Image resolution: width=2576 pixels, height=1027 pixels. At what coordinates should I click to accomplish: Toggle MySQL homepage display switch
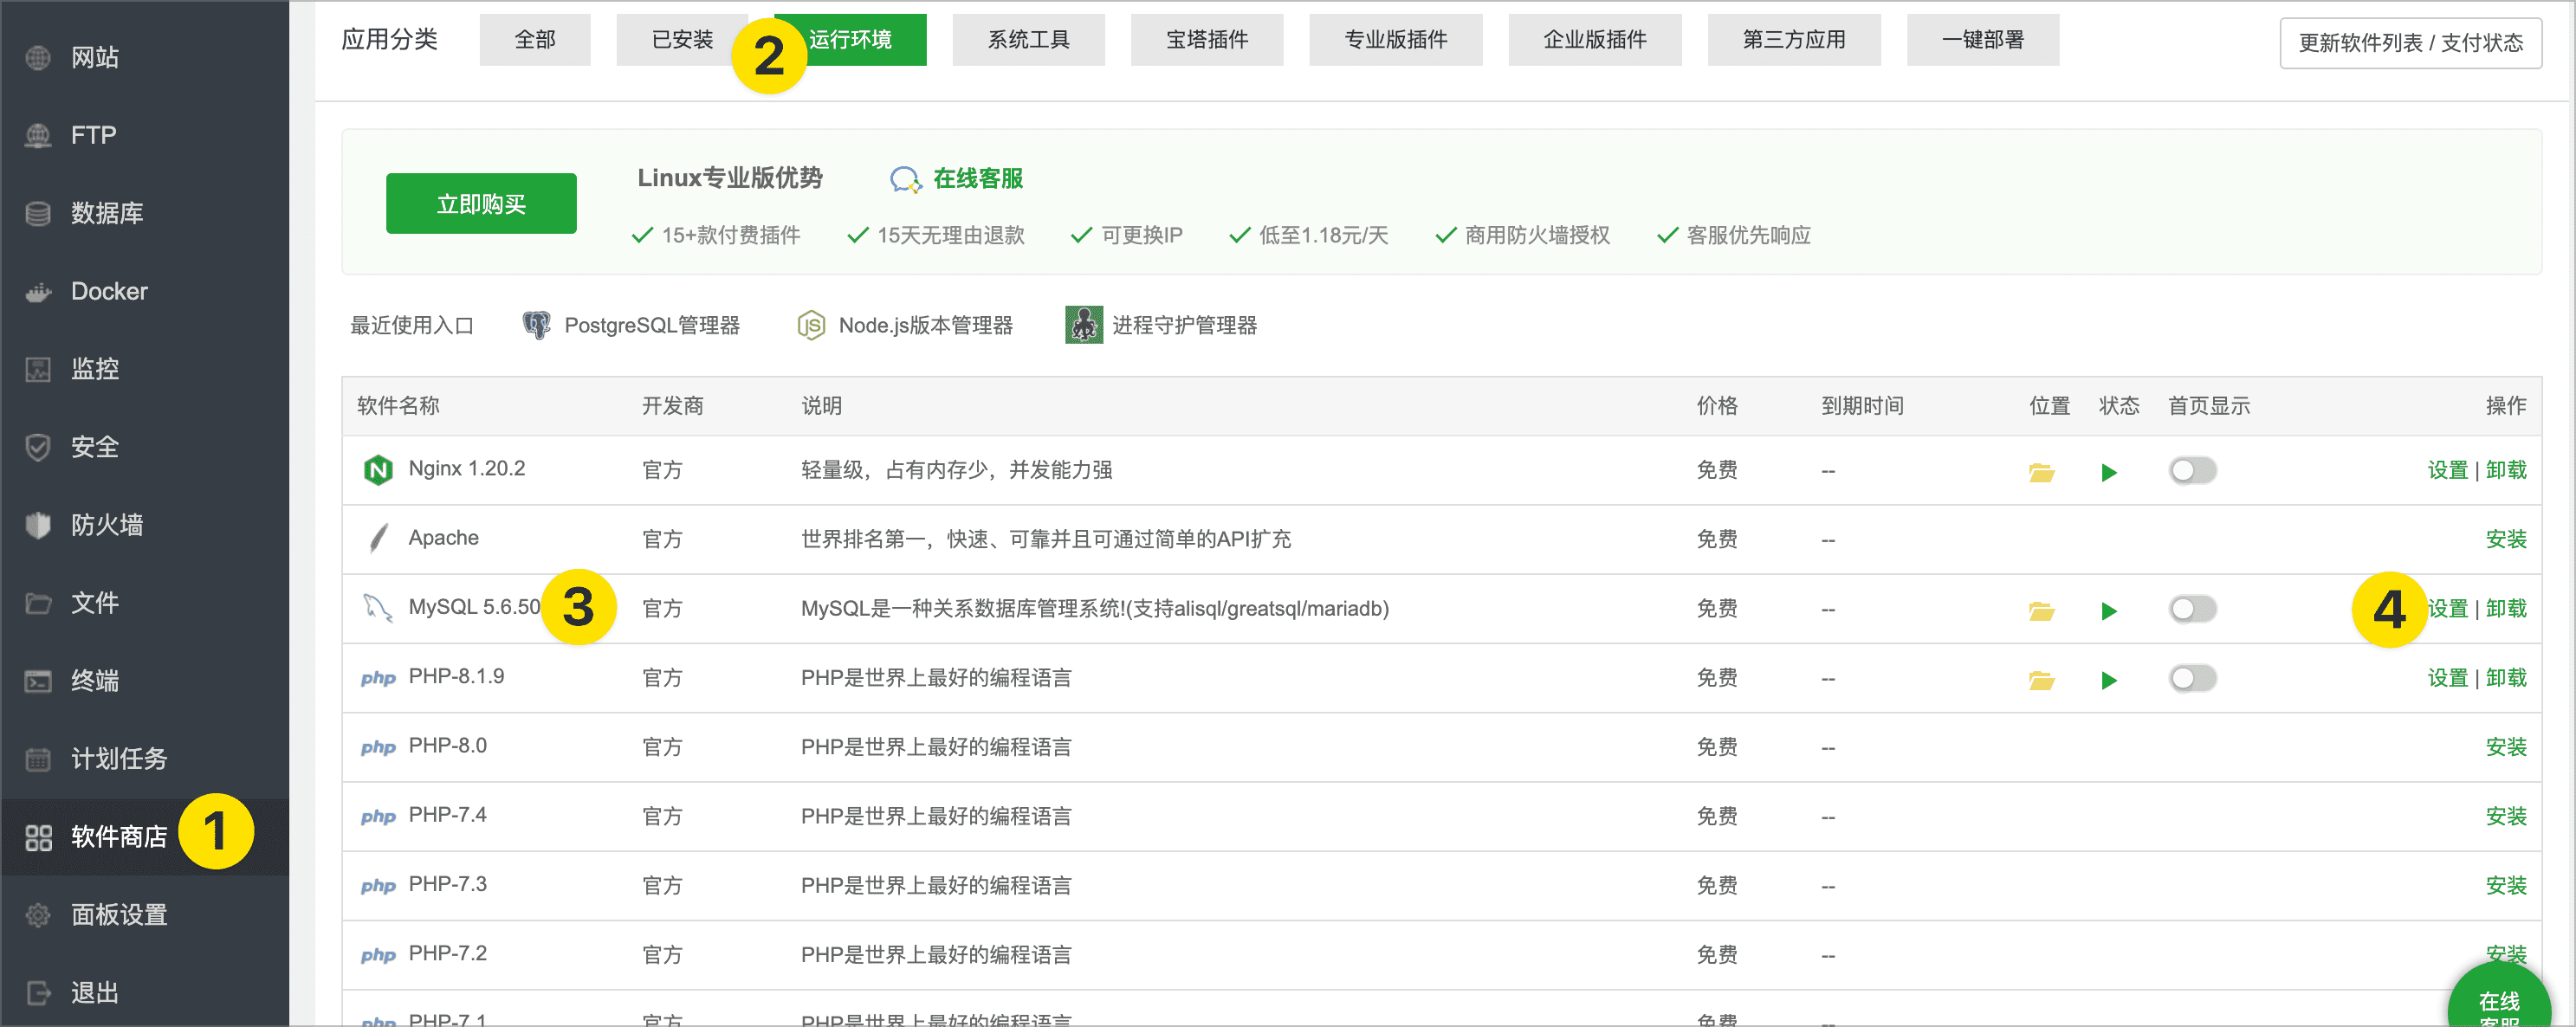pyautogui.click(x=2193, y=608)
